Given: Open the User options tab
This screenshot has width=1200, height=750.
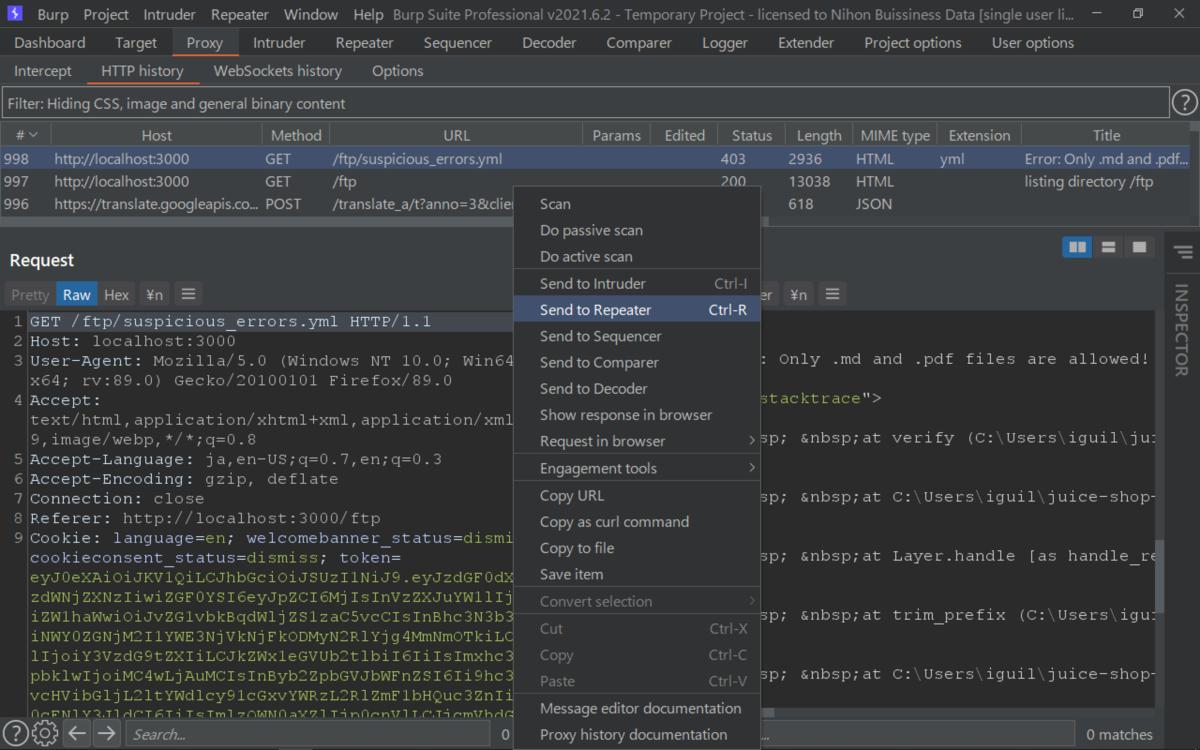Looking at the screenshot, I should click(x=1033, y=43).
